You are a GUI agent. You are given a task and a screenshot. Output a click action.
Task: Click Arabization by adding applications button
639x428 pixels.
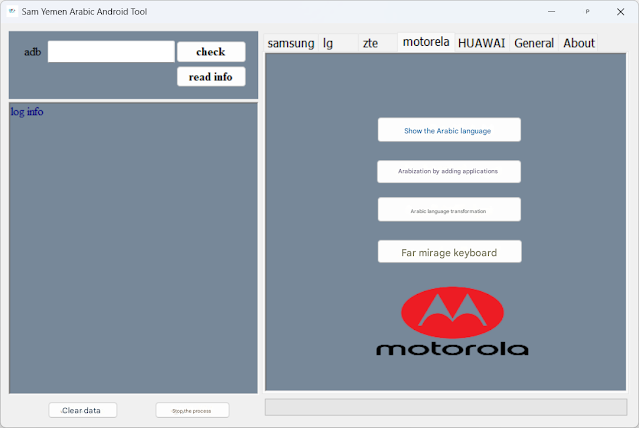pos(449,172)
